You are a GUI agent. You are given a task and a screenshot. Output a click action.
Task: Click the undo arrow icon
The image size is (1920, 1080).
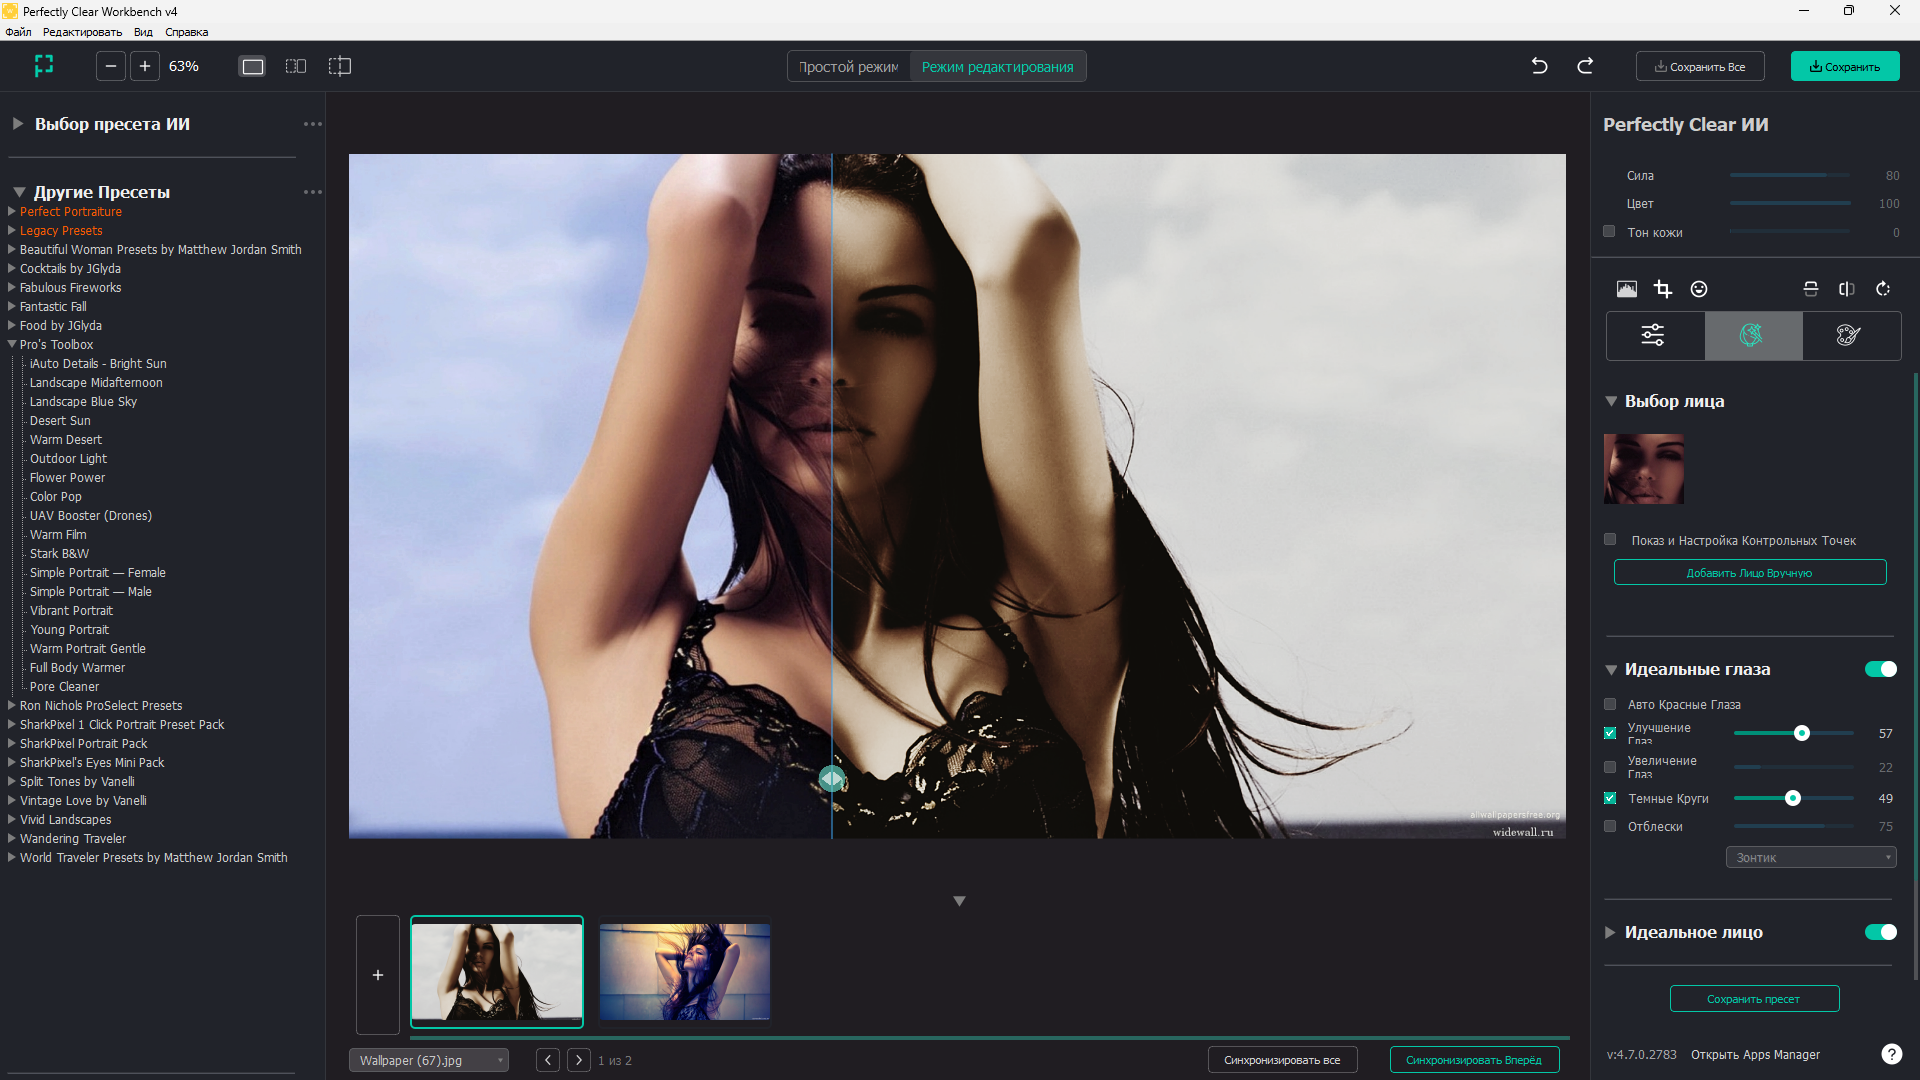[x=1540, y=66]
